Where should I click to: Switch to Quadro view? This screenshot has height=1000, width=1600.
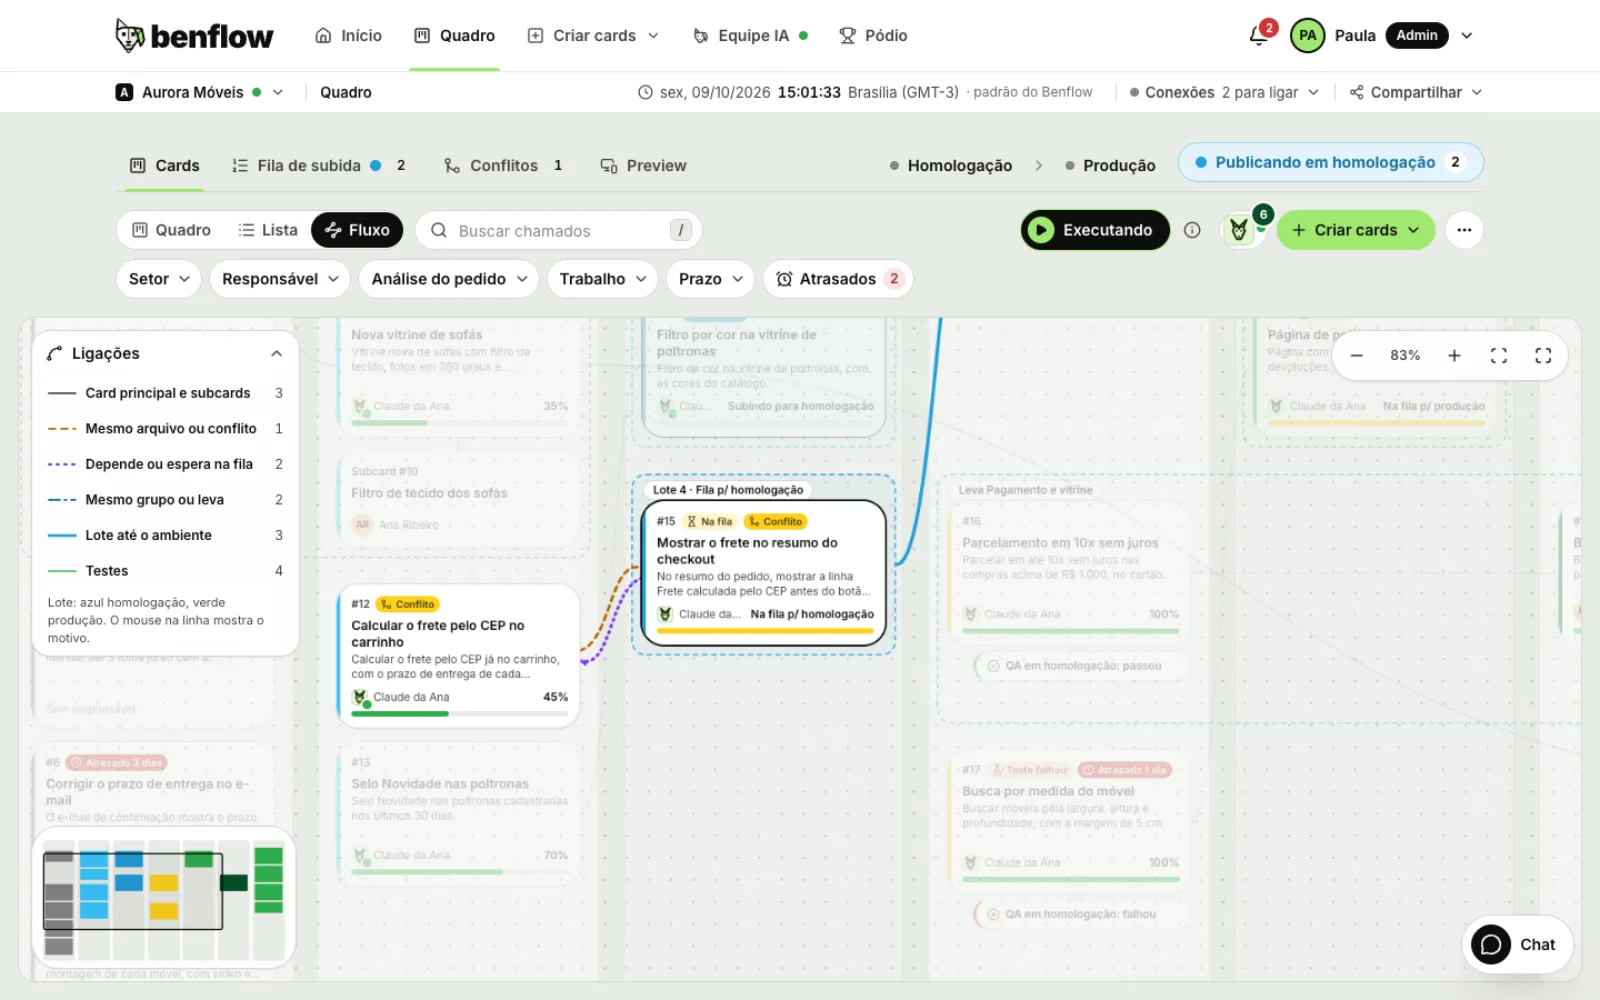click(x=172, y=230)
